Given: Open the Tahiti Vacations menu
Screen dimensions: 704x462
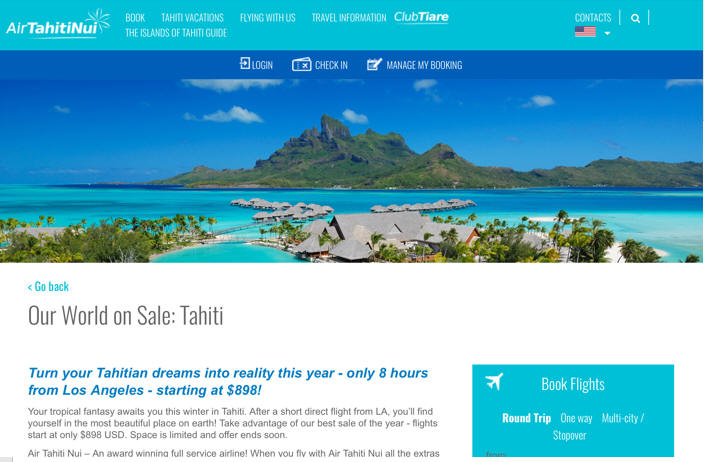Looking at the screenshot, I should tap(192, 18).
